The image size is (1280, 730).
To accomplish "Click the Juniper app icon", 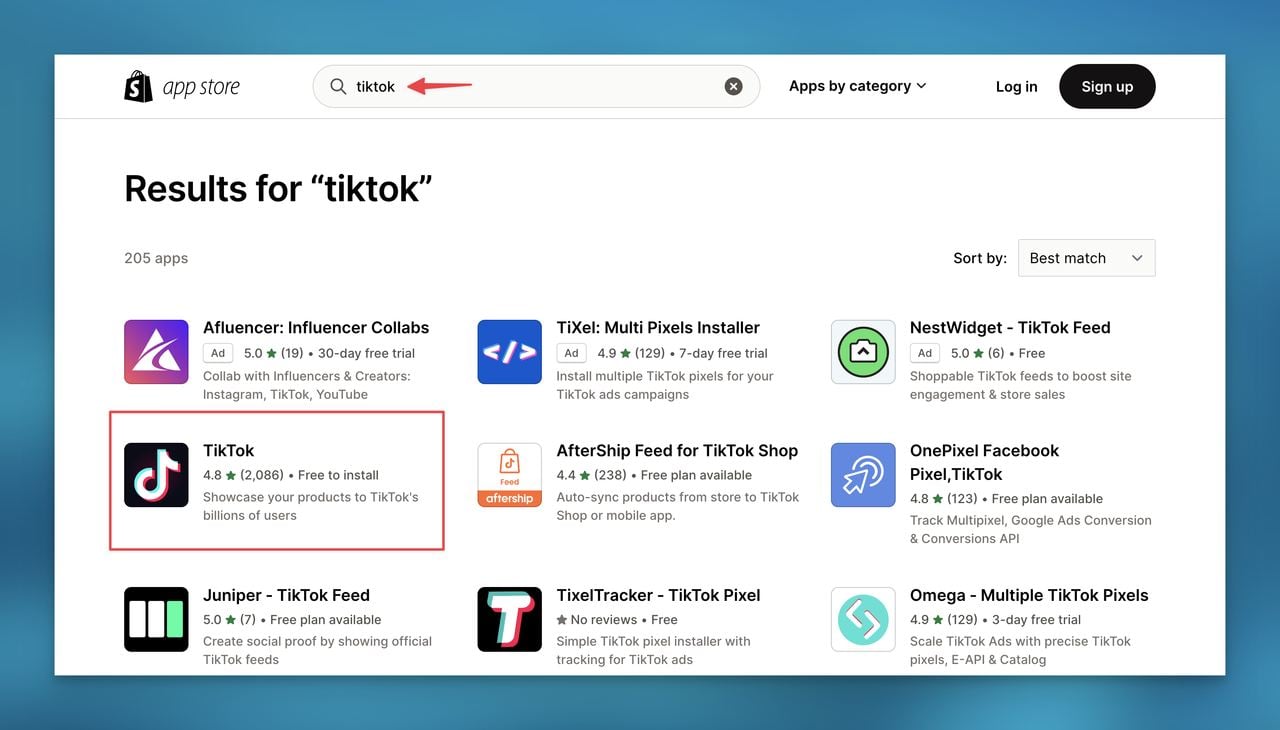I will (156, 619).
